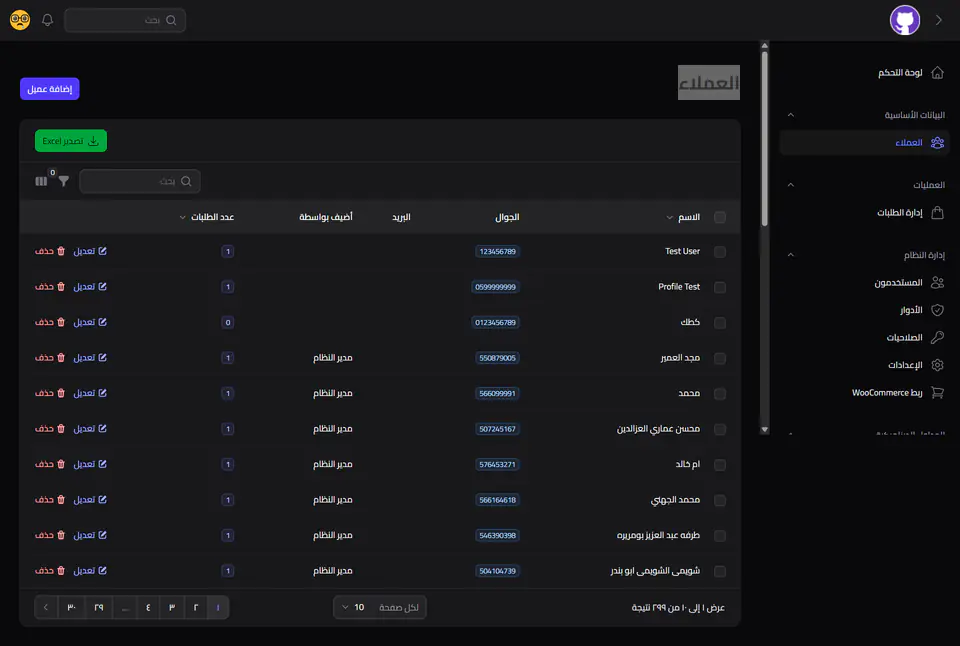The width and height of the screenshot is (960, 646).
Task: Click phone number 0599999999 badge
Action: pos(495,287)
